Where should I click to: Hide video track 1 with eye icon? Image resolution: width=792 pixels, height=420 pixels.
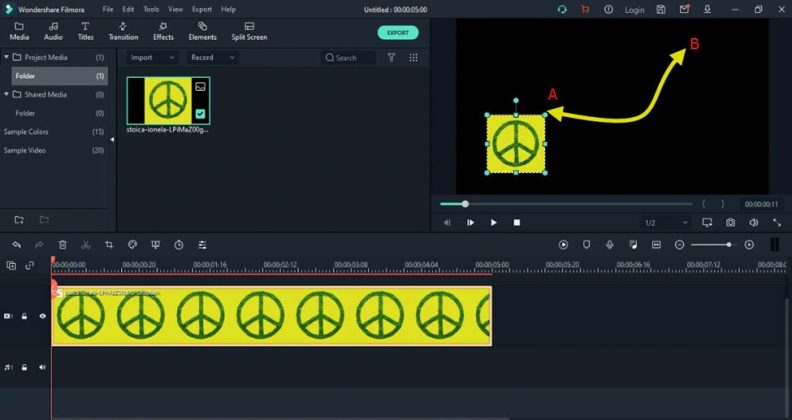(42, 316)
